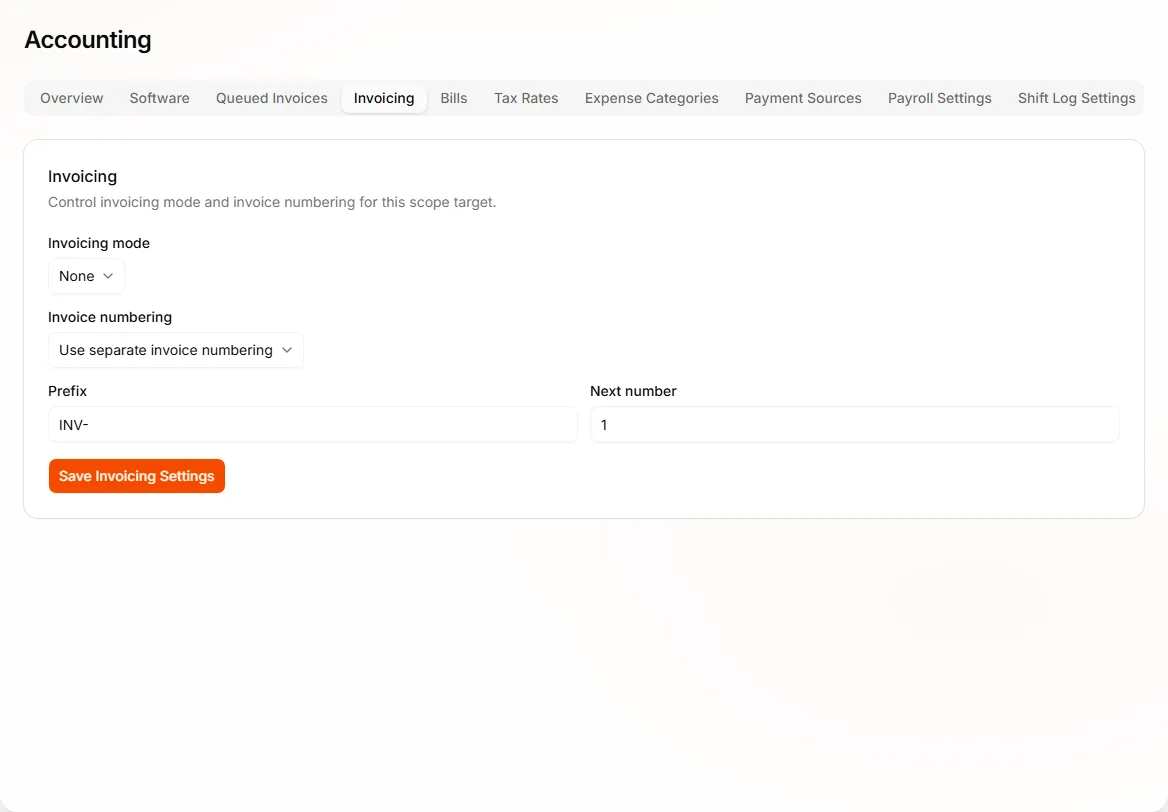
Task: Click the Accounting page heading
Action: pos(88,39)
